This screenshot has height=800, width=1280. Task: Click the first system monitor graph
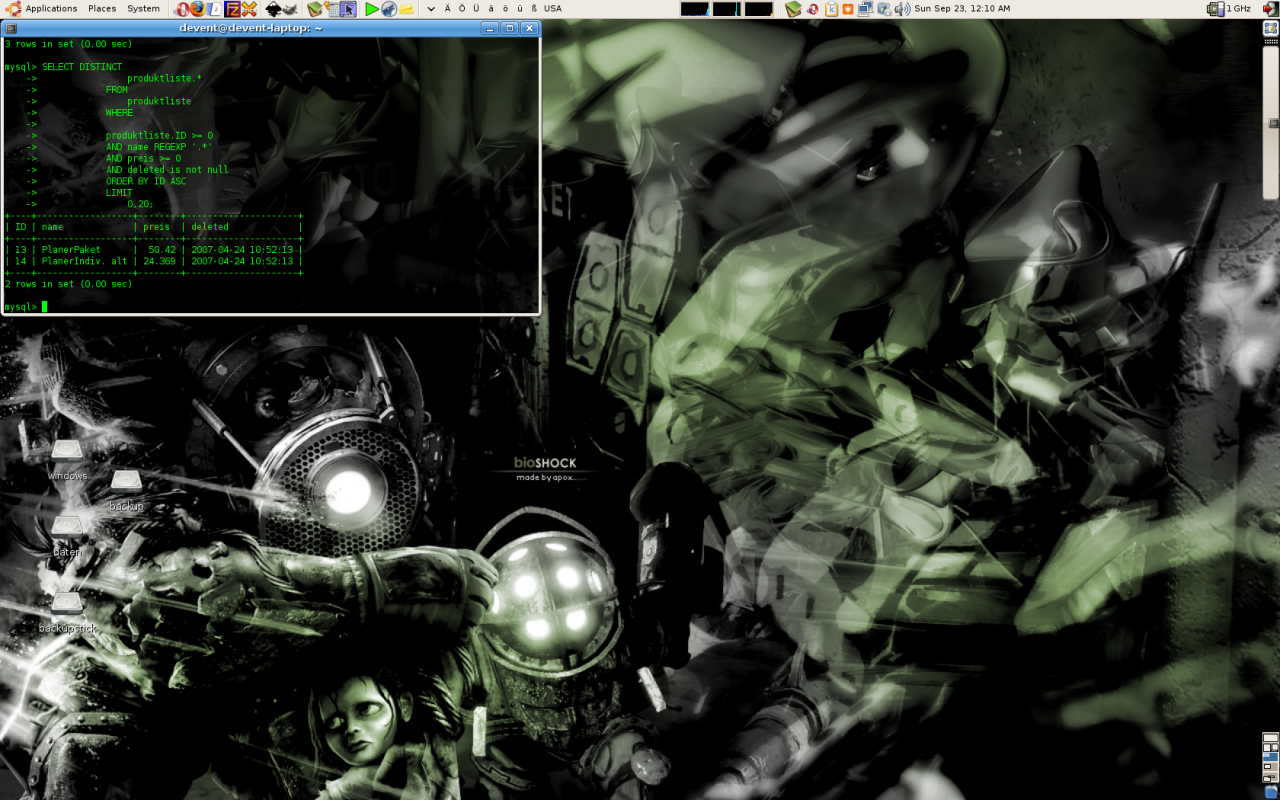pyautogui.click(x=695, y=9)
